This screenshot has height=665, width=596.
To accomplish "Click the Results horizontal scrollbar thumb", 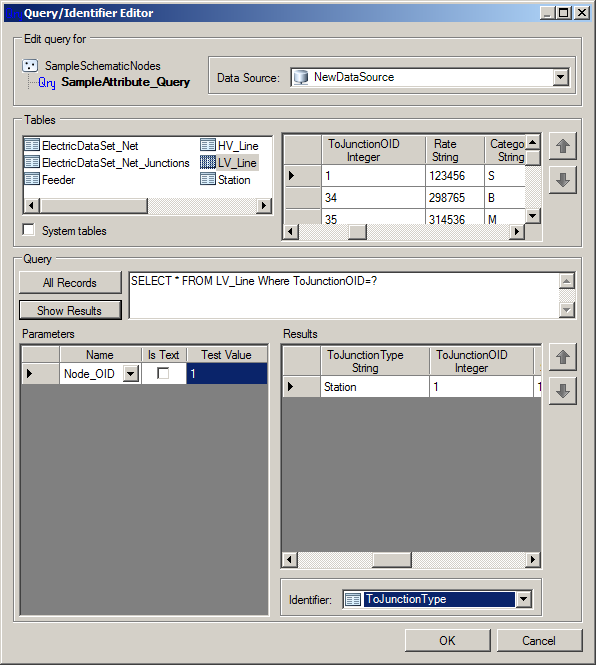I will click(x=392, y=559).
